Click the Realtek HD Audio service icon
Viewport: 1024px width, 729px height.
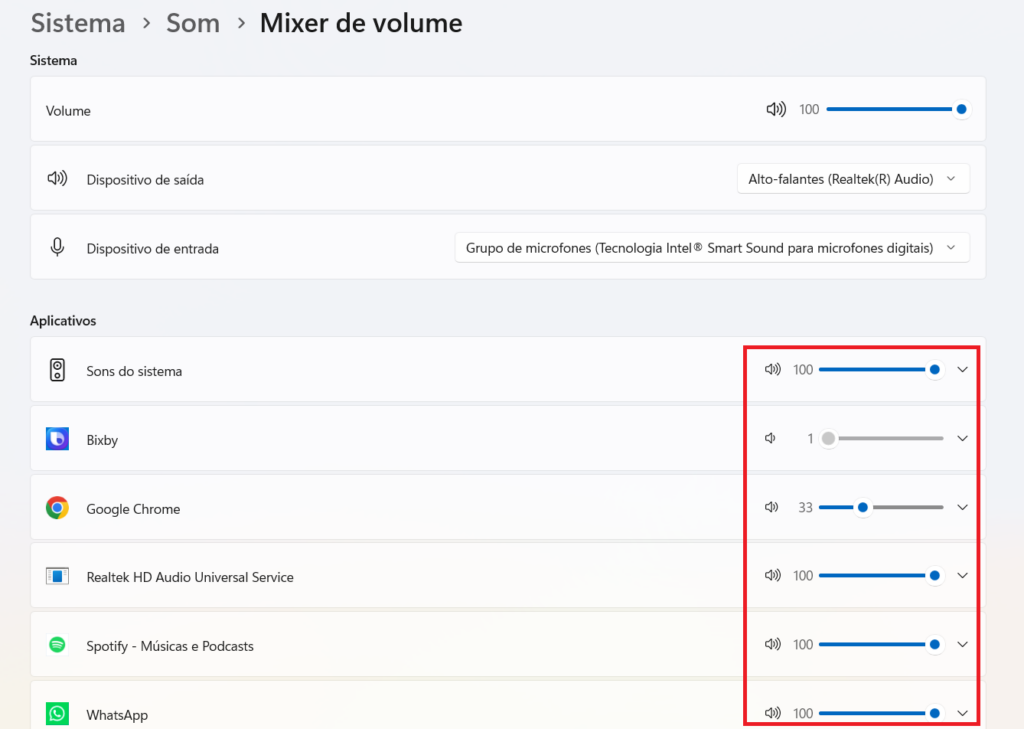tap(57, 576)
